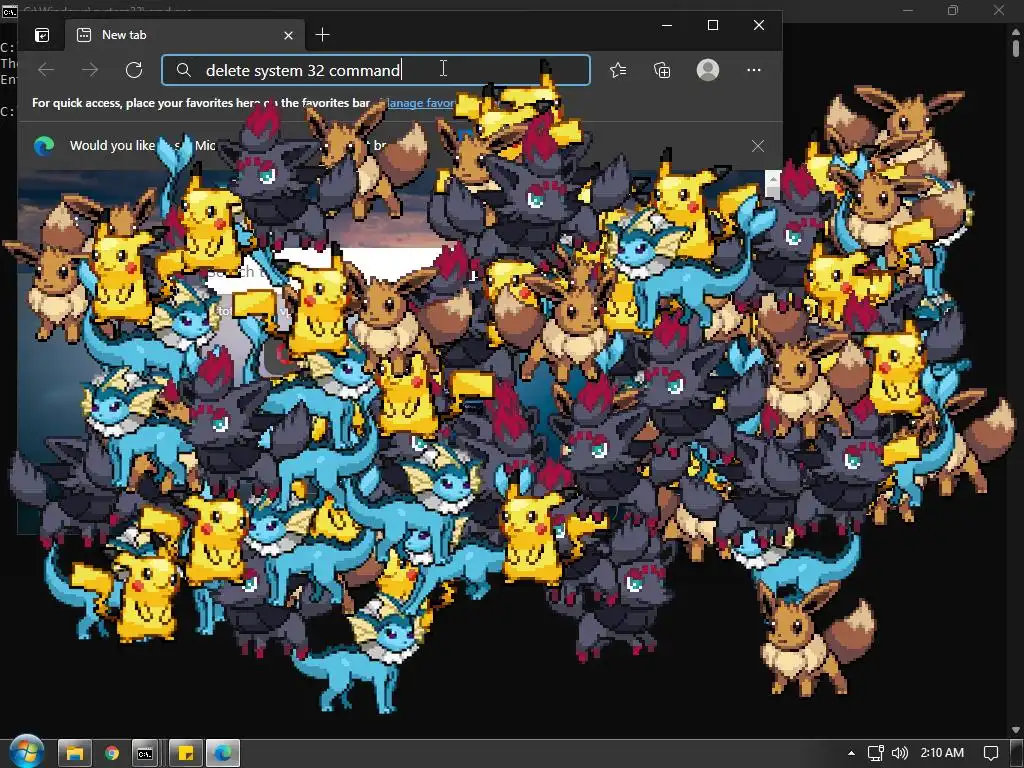Open the profile avatar icon
This screenshot has width=1024, height=768.
pyautogui.click(x=708, y=70)
